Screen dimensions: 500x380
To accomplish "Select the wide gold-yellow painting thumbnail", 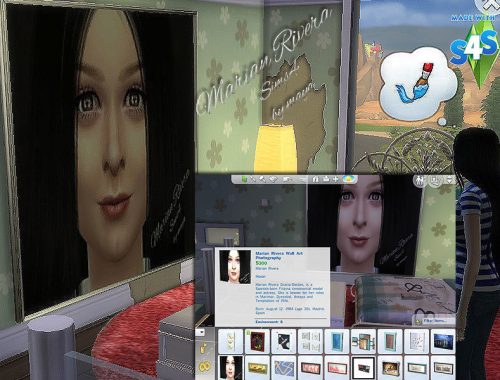I will coord(257,368).
